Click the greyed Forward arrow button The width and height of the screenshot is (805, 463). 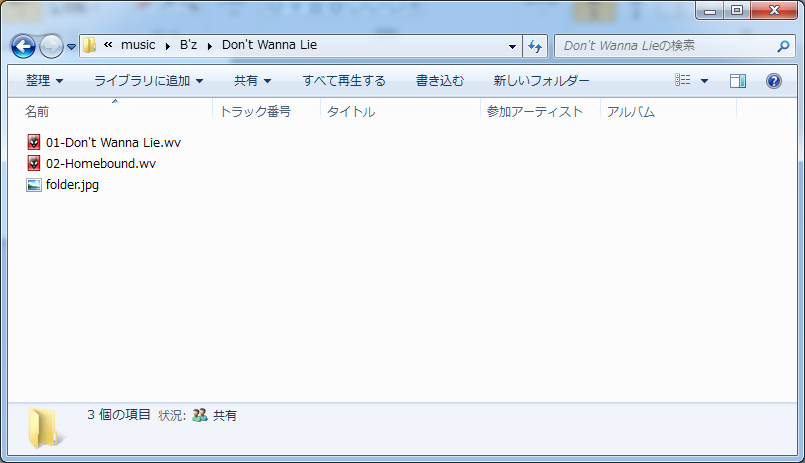(51, 47)
